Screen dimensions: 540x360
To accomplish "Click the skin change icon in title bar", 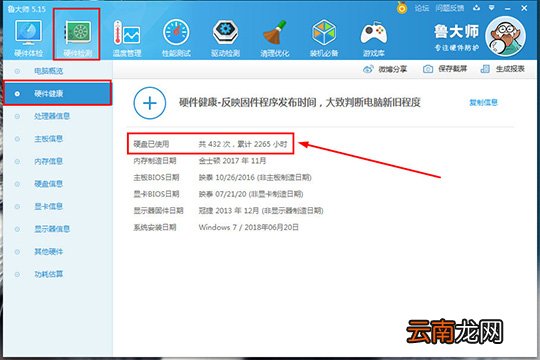I will pos(476,8).
